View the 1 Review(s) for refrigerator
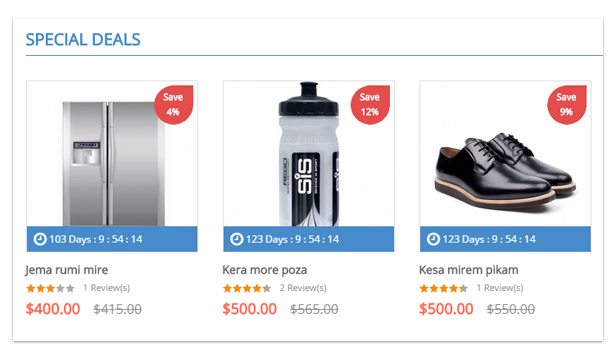 click(x=106, y=288)
